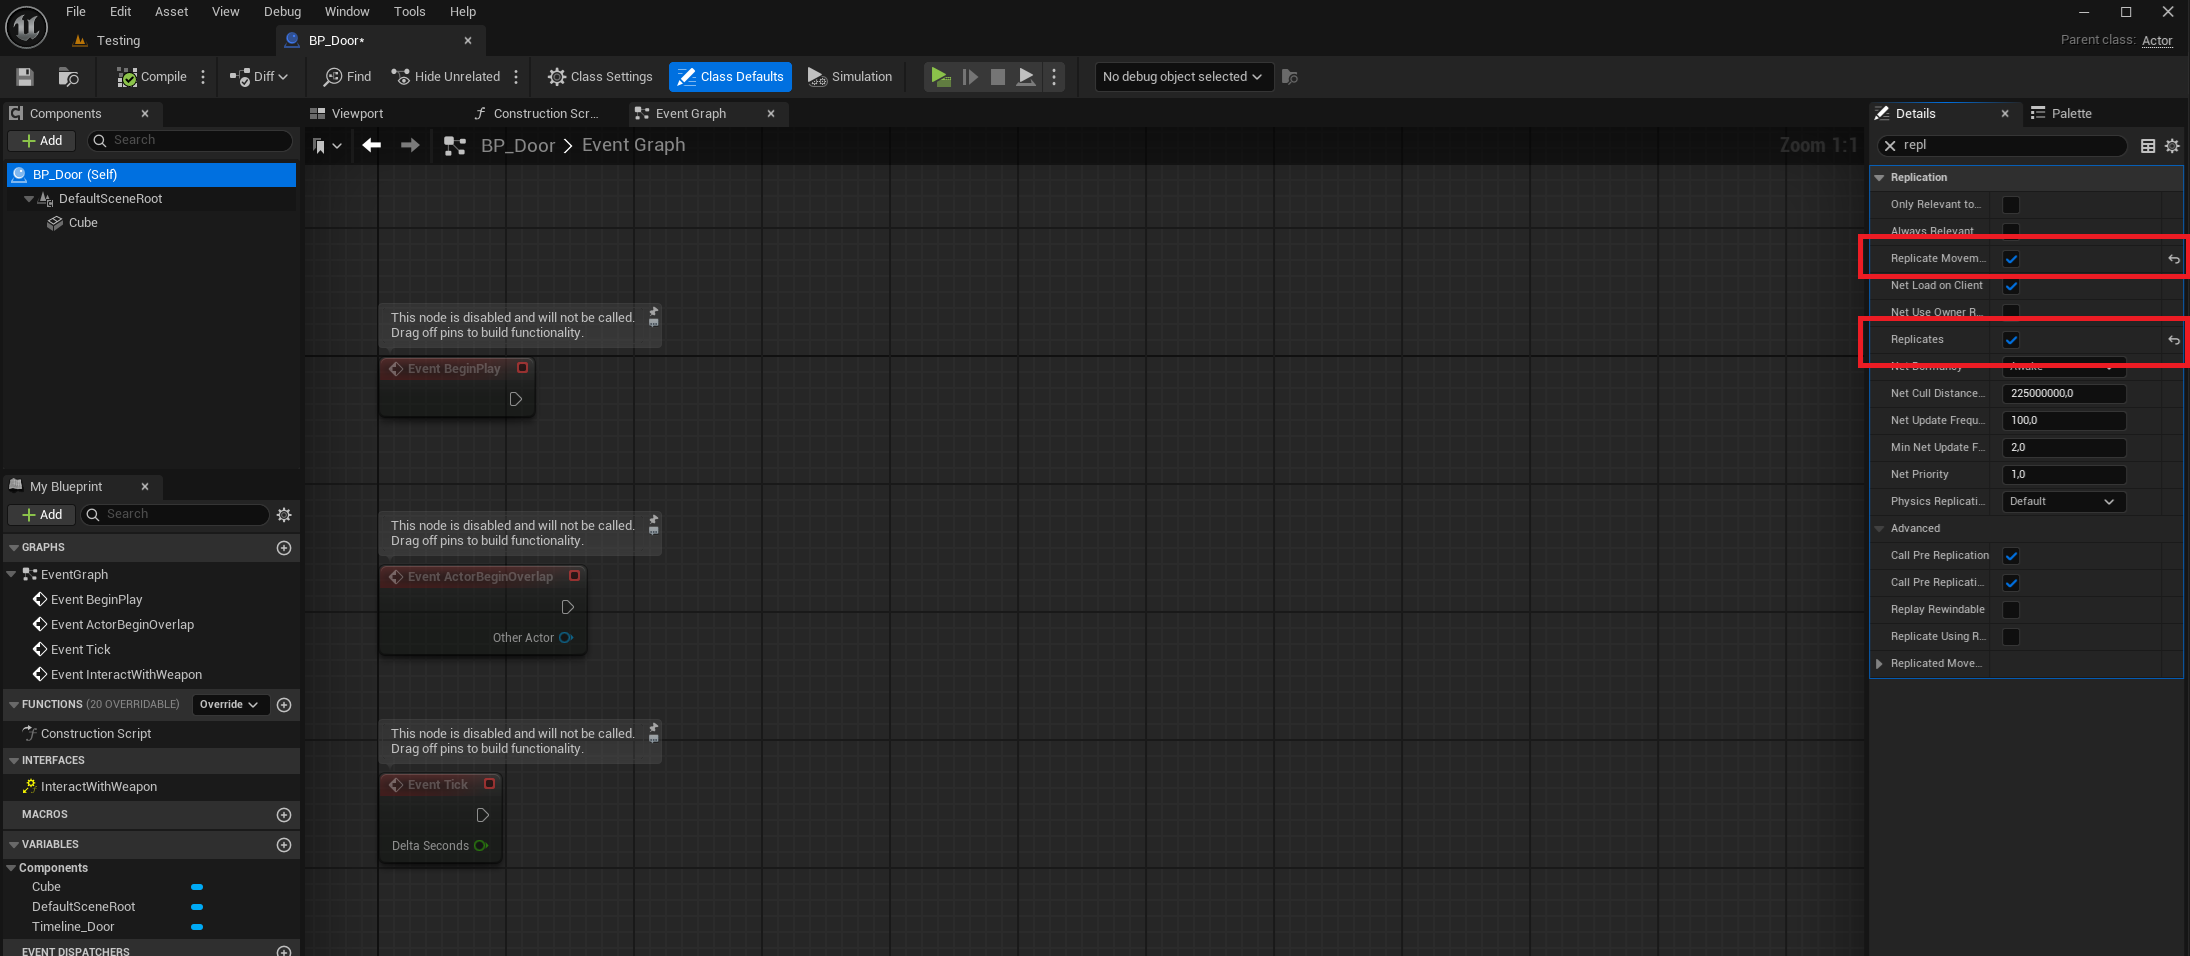Open Details panel settings gear
Viewport: 2190px width, 956px height.
click(2172, 146)
